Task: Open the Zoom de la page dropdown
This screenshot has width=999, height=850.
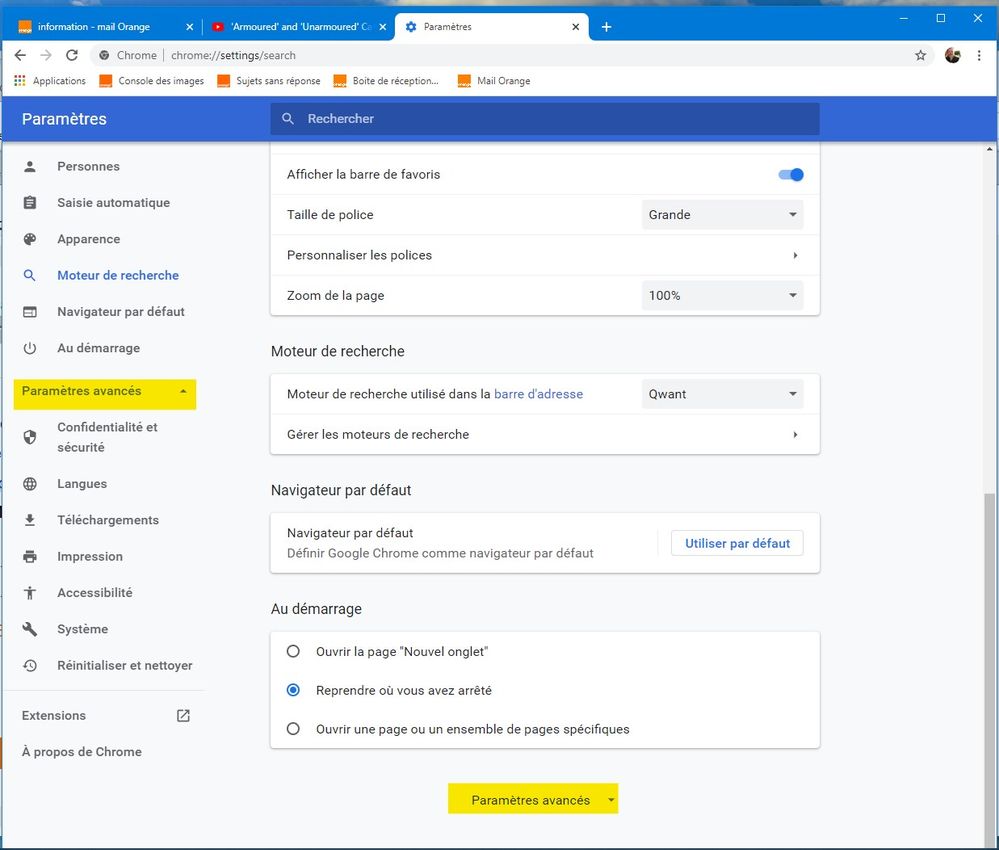Action: [722, 296]
